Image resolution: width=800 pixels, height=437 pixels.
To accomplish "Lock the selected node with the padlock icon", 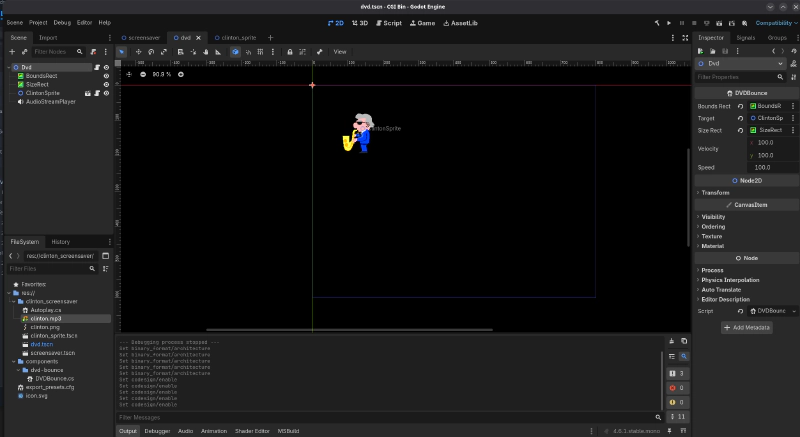I will click(x=289, y=51).
